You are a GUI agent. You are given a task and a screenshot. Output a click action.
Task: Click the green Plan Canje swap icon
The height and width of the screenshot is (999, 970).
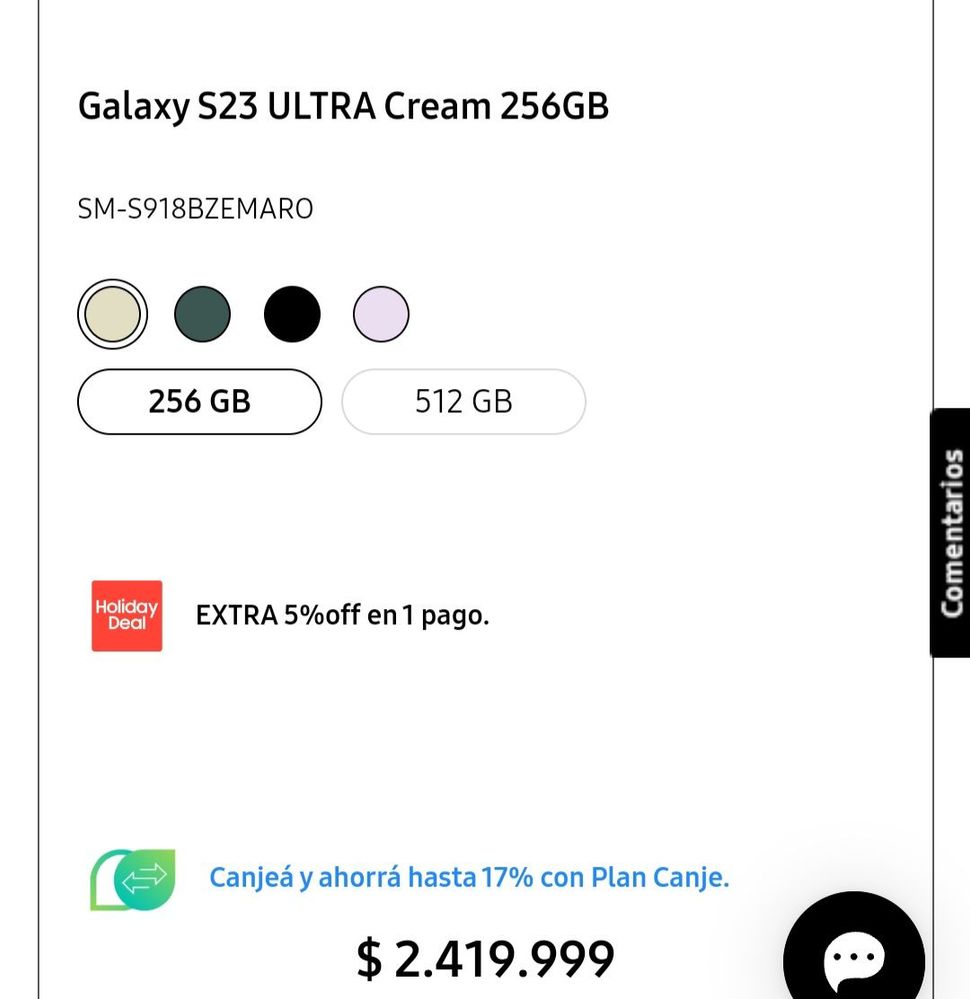pos(133,879)
